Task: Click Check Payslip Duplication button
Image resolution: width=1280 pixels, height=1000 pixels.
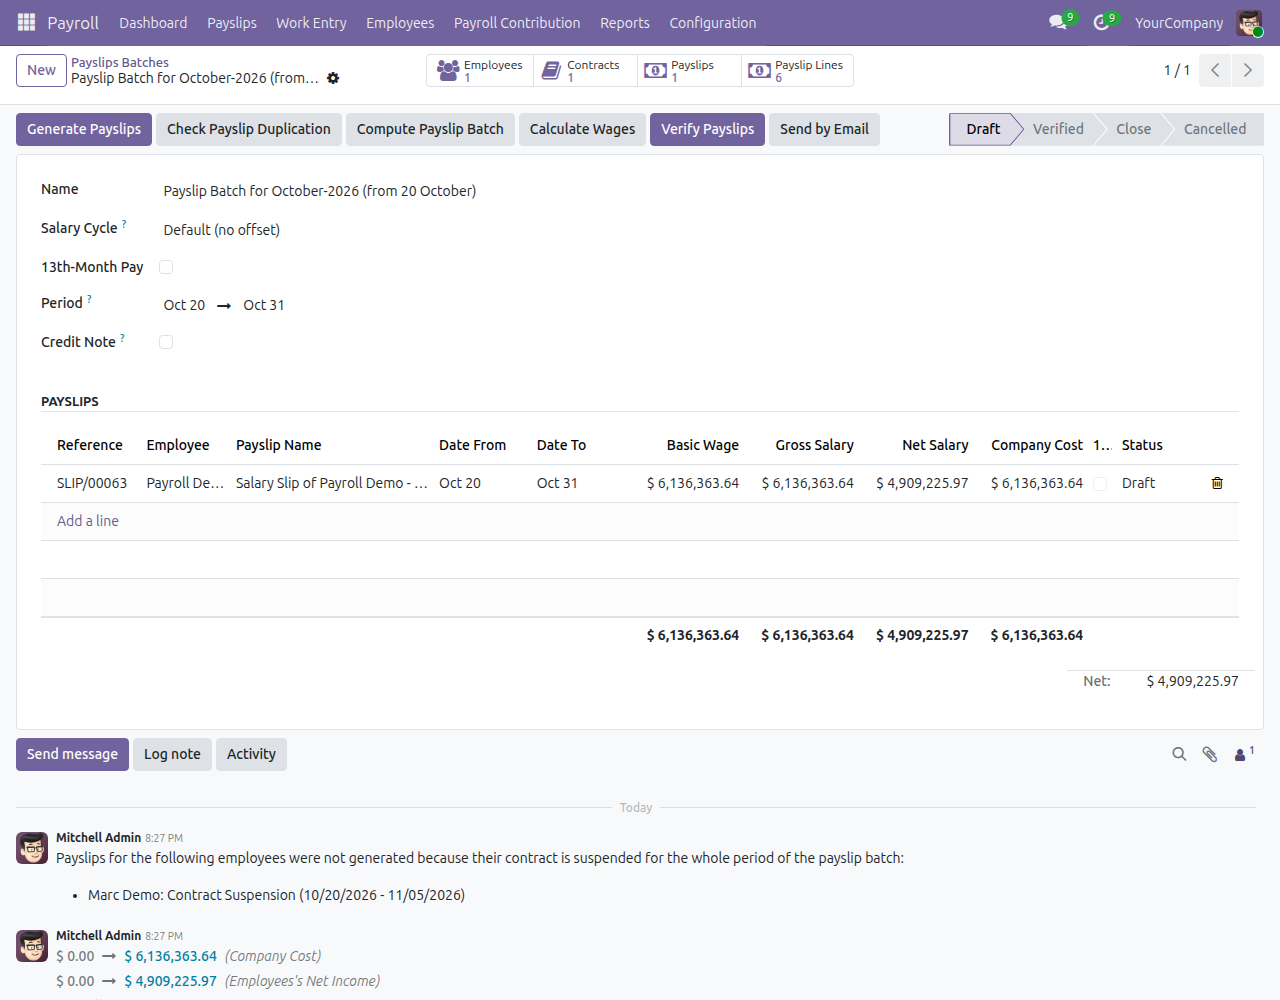Action: (249, 129)
